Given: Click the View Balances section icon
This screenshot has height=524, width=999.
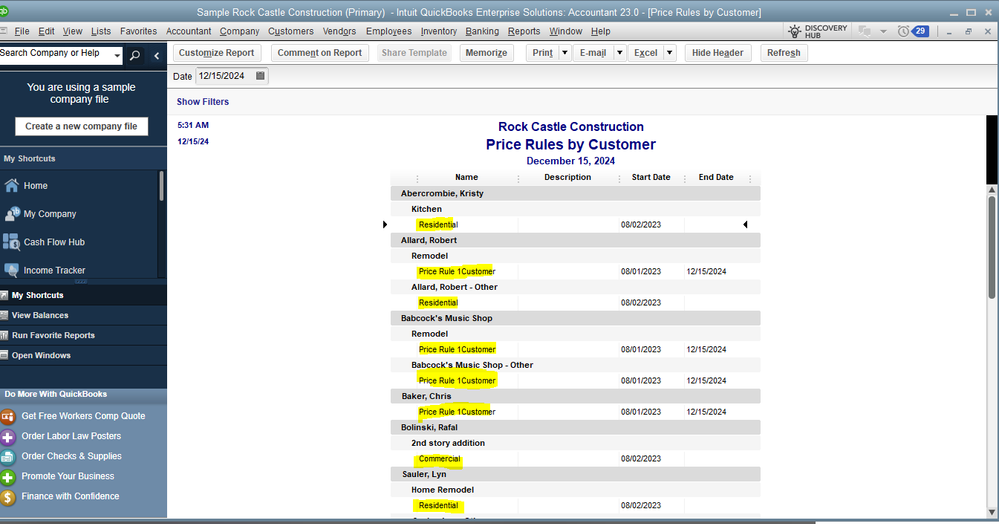Looking at the screenshot, I should pyautogui.click(x=4, y=315).
